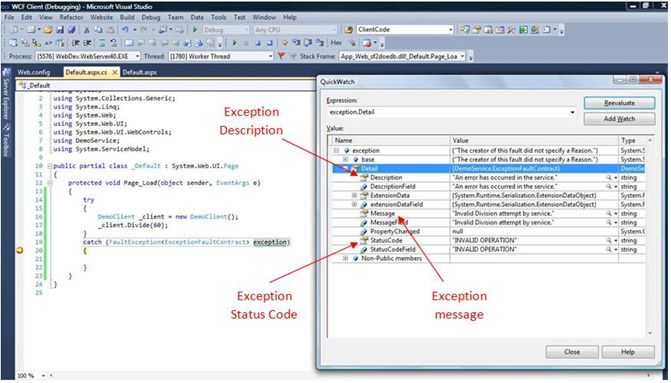The width and height of the screenshot is (671, 383).
Task: Open magnifier visualizer for Description value
Action: point(608,177)
